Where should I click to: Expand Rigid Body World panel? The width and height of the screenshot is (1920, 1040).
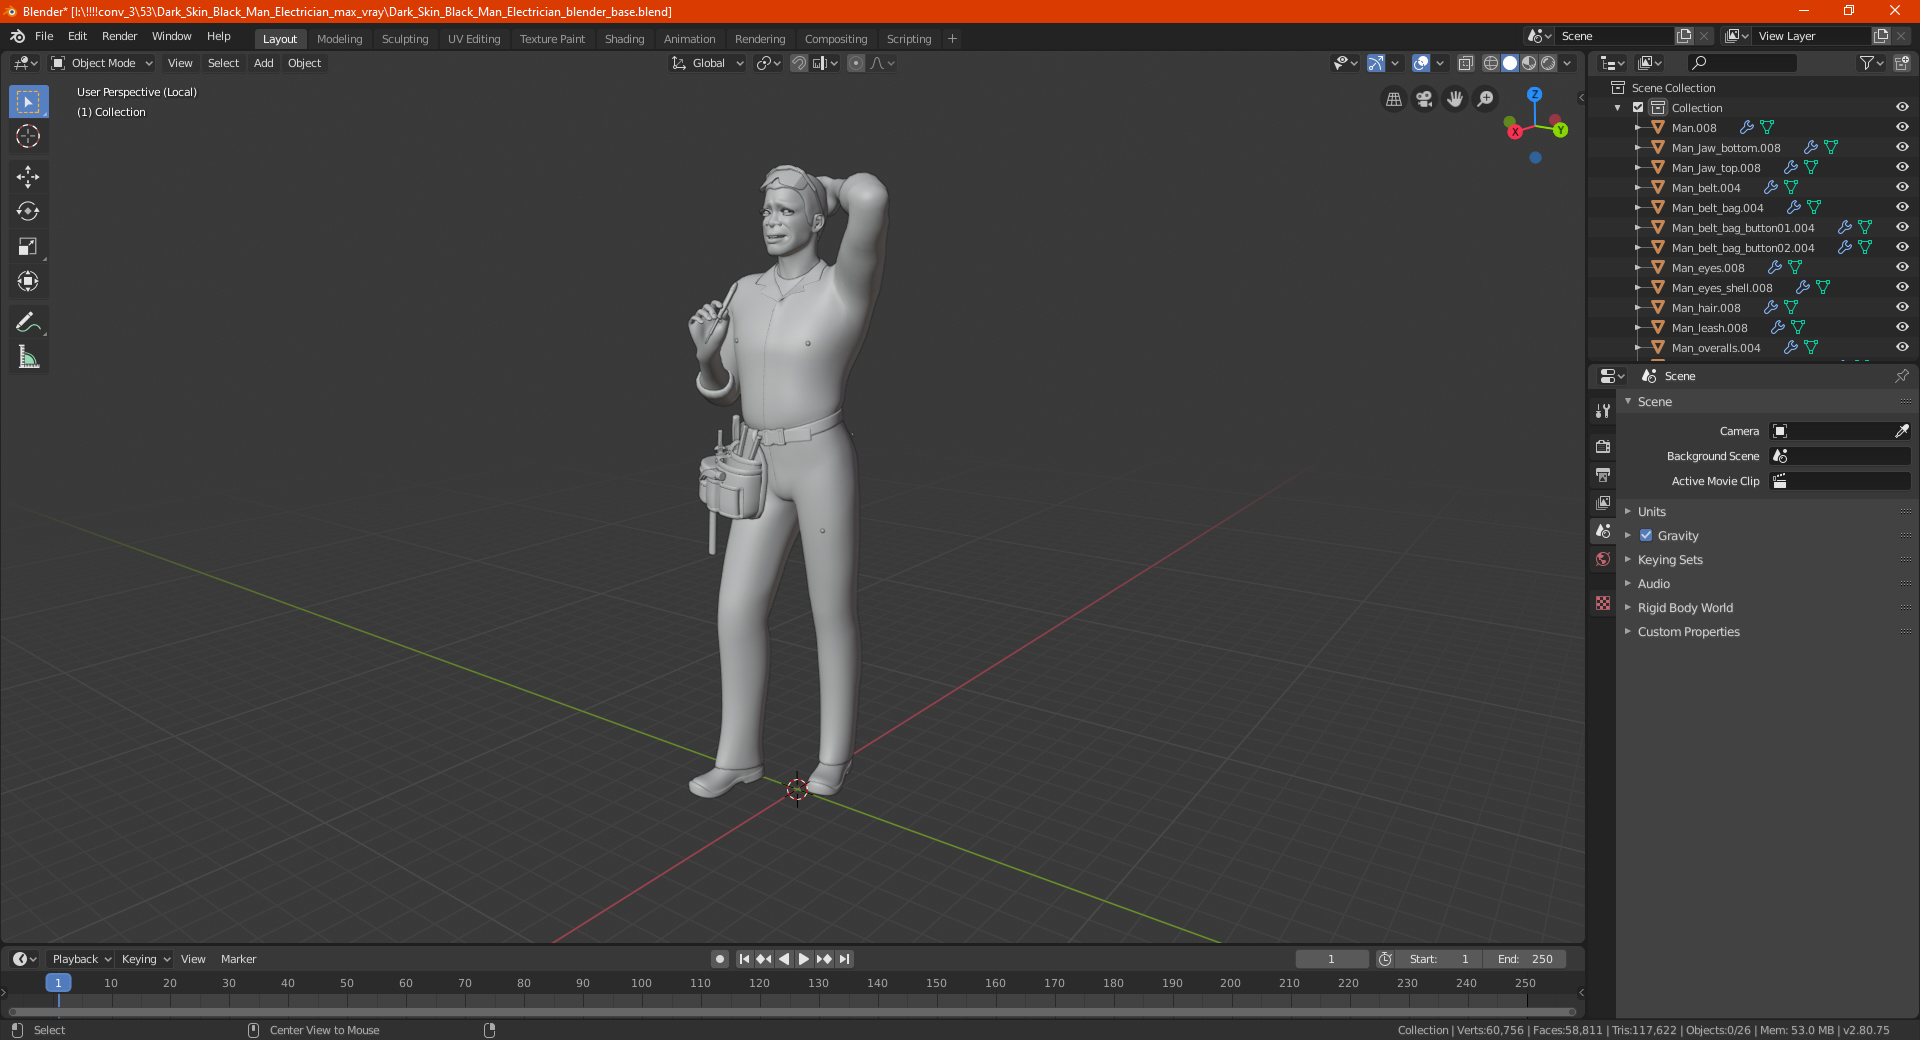pos(1685,607)
